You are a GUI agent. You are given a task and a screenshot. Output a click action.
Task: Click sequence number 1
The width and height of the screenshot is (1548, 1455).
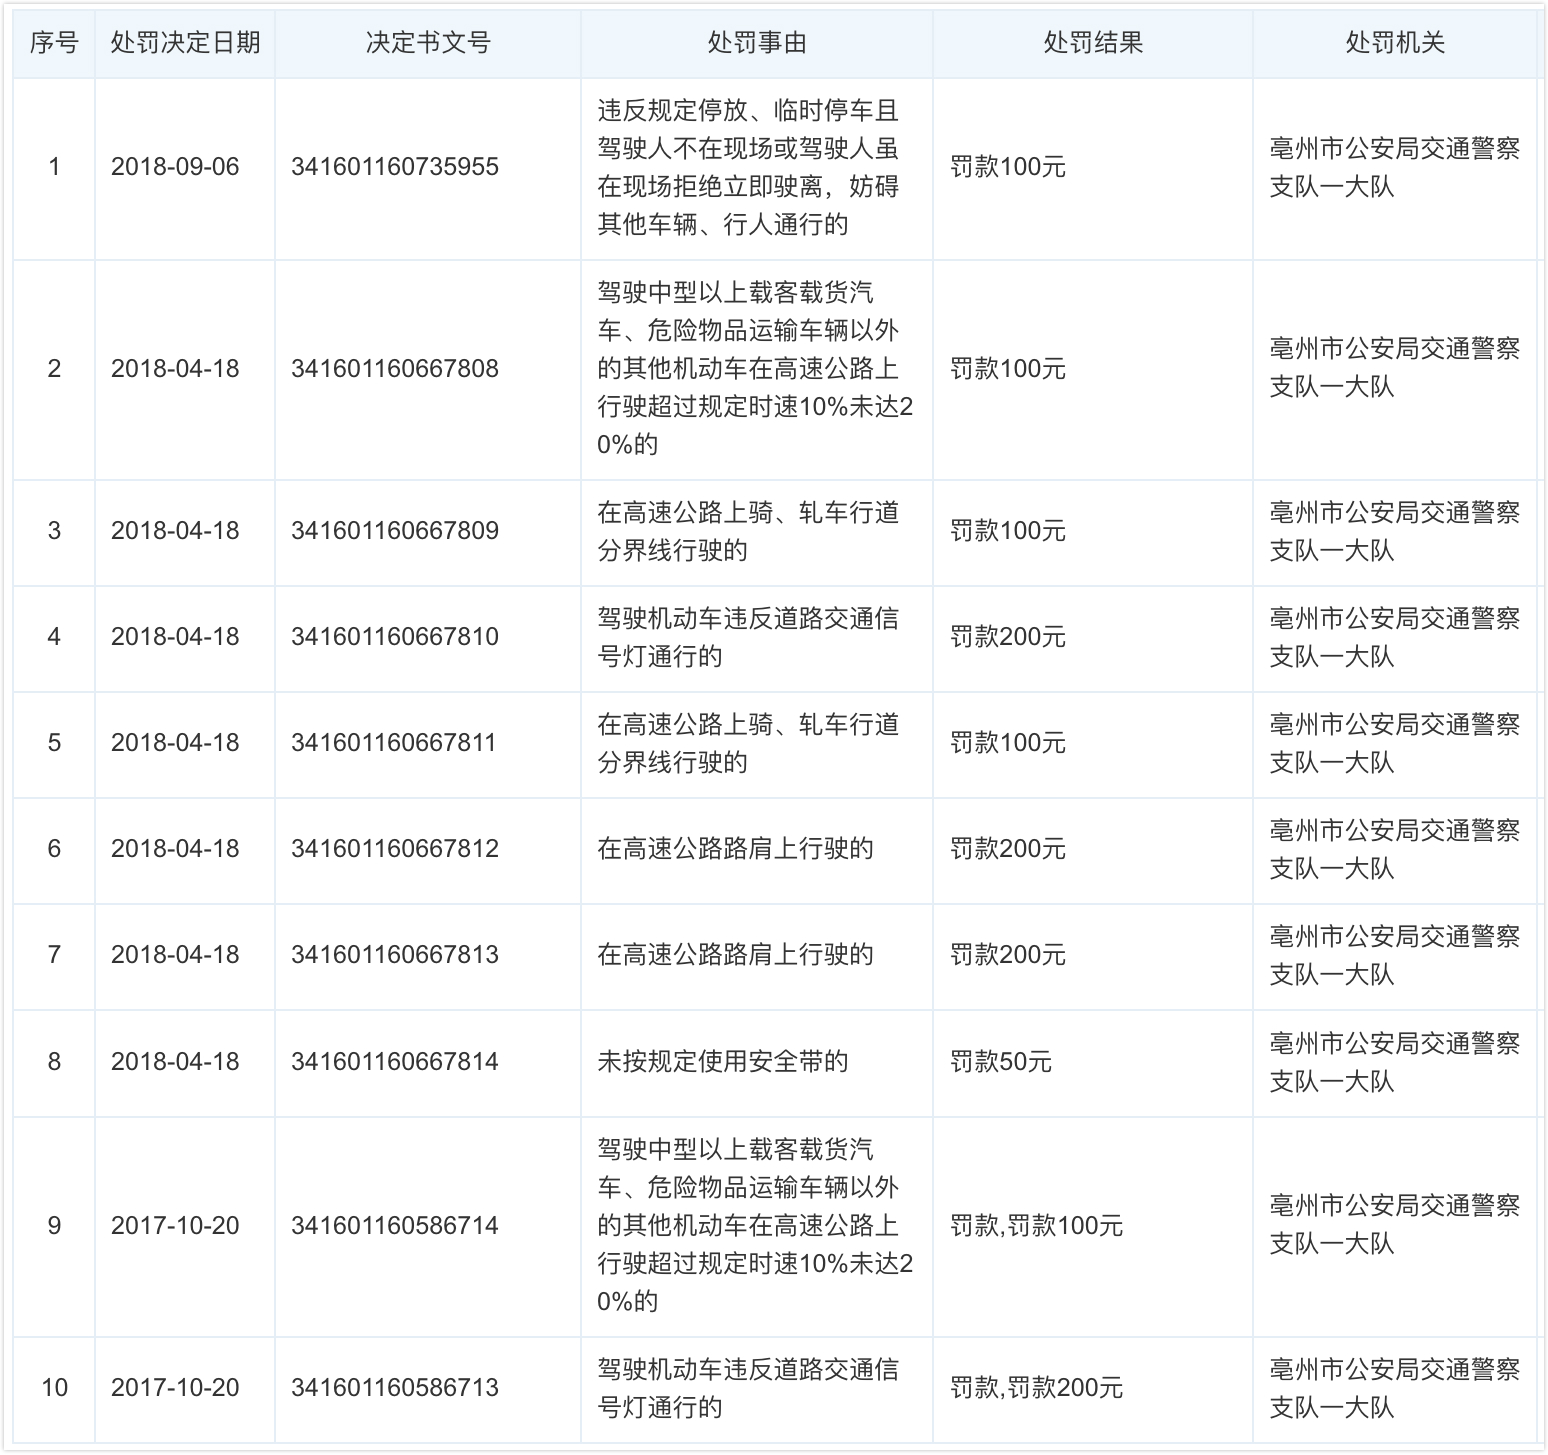(x=54, y=167)
